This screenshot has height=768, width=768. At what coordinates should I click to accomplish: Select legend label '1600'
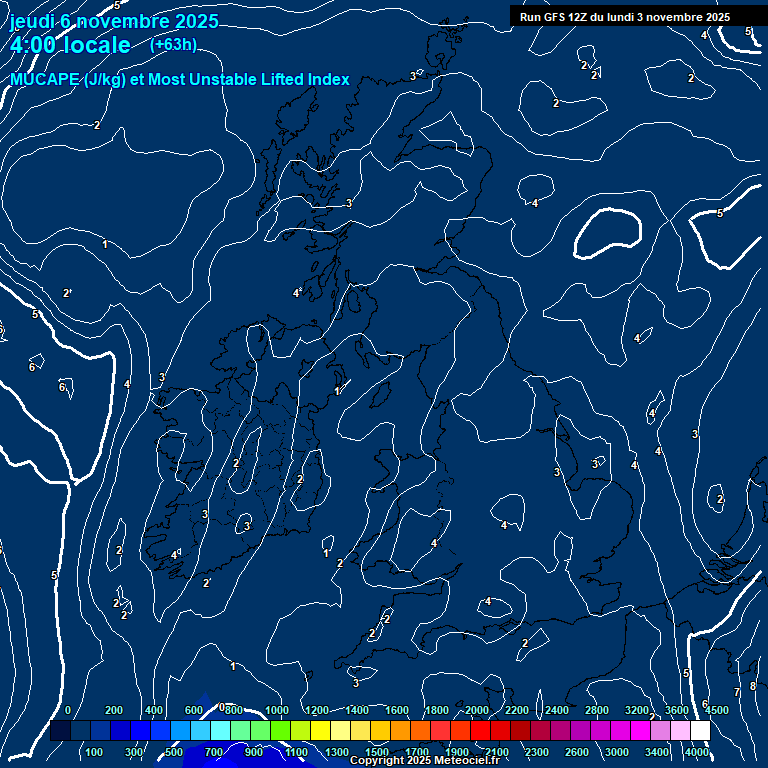397,710
